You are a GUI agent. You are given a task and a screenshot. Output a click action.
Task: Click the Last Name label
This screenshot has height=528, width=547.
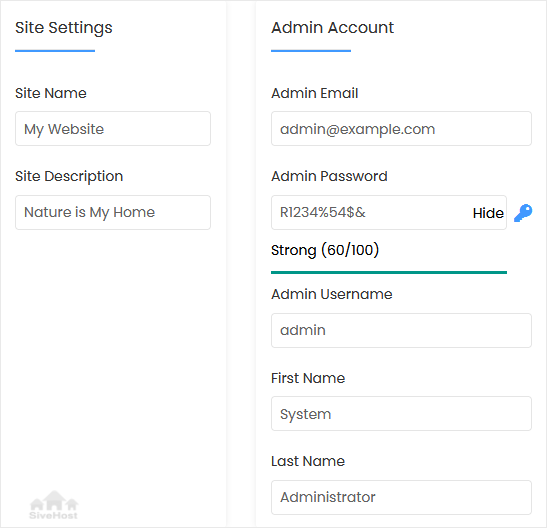[x=308, y=461]
